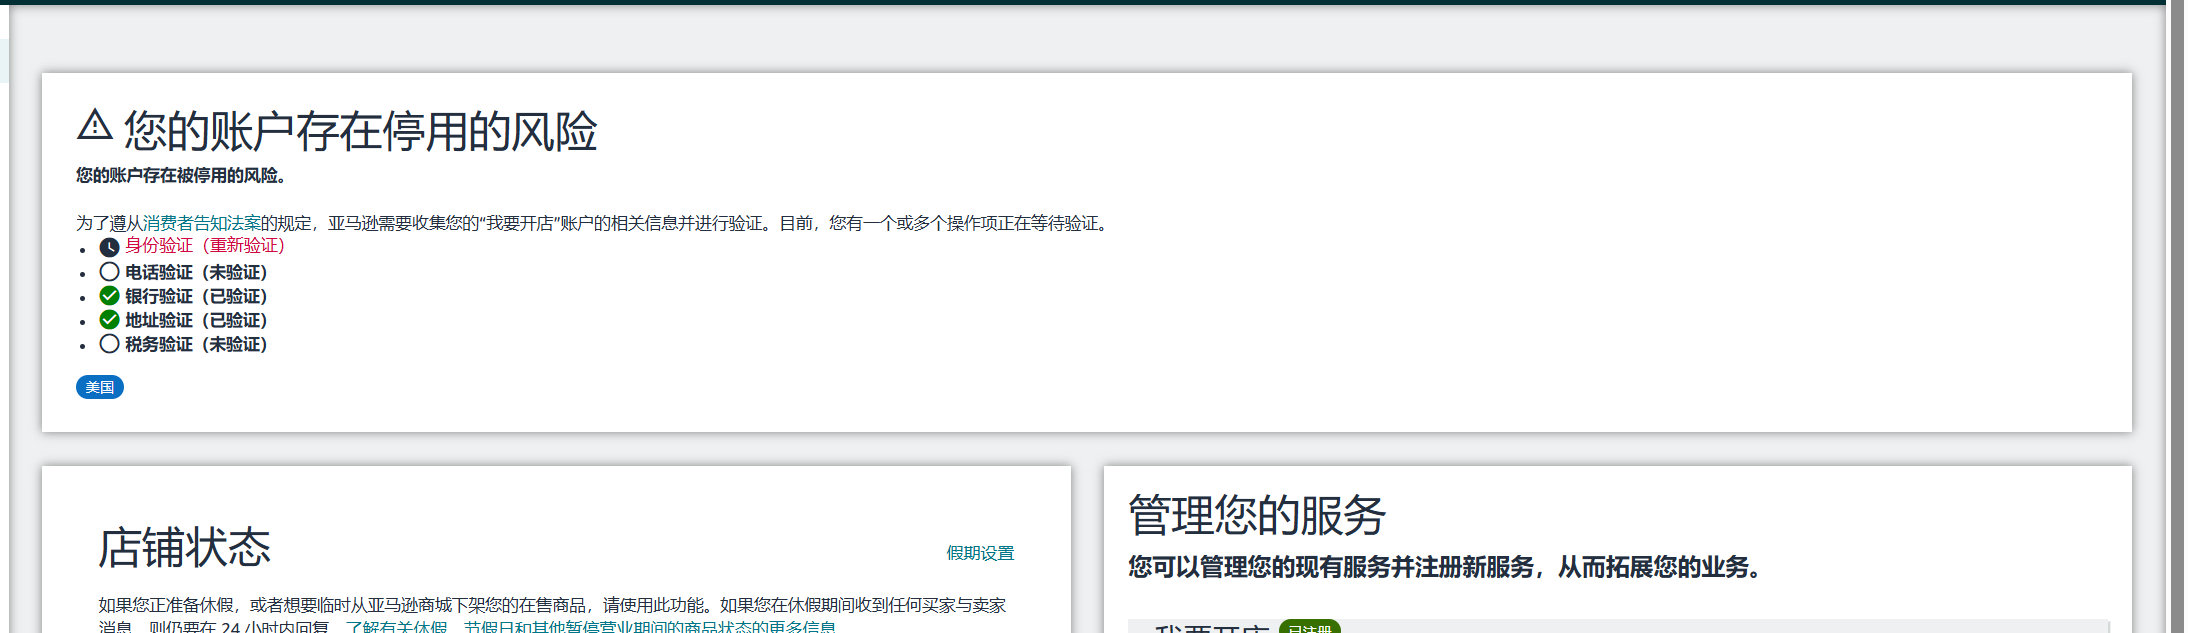Click the 店铺状态 heading
Screen dimensions: 2188x633
[185, 548]
